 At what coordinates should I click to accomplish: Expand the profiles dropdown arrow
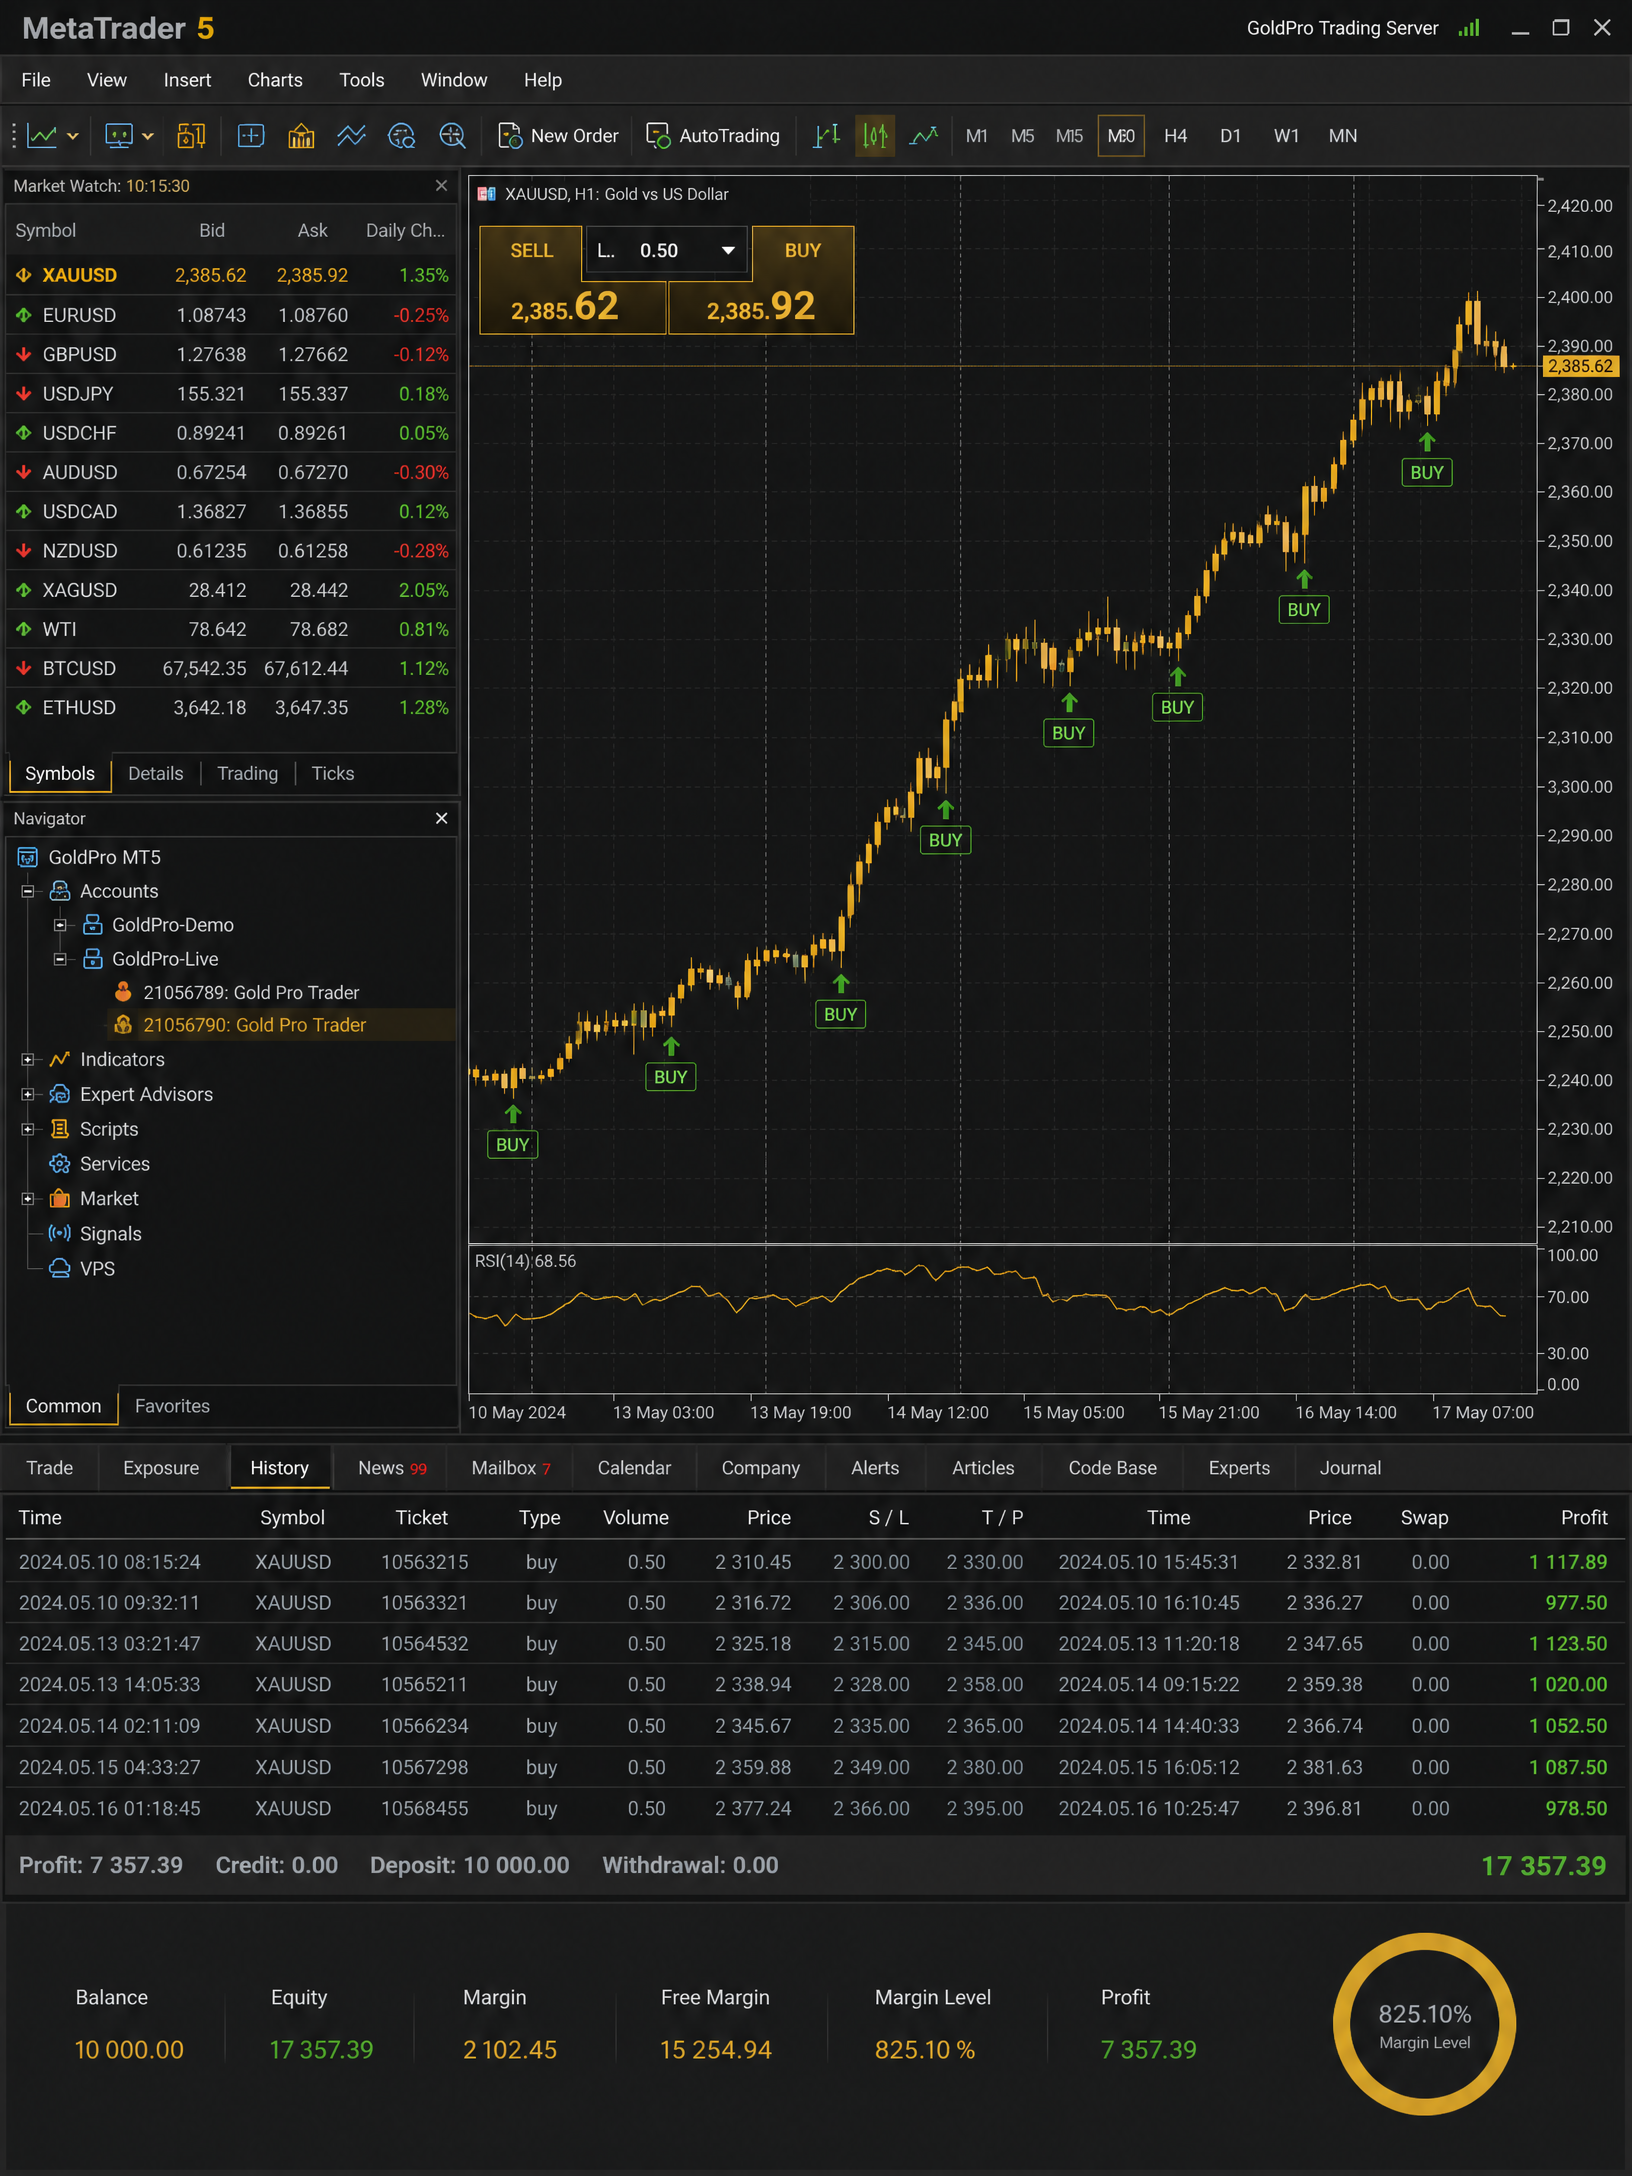(148, 136)
